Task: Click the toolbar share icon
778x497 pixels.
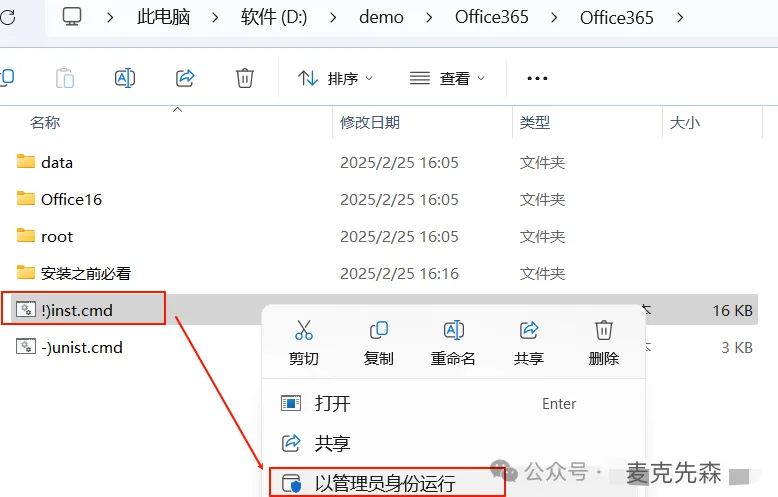Action: [x=185, y=78]
